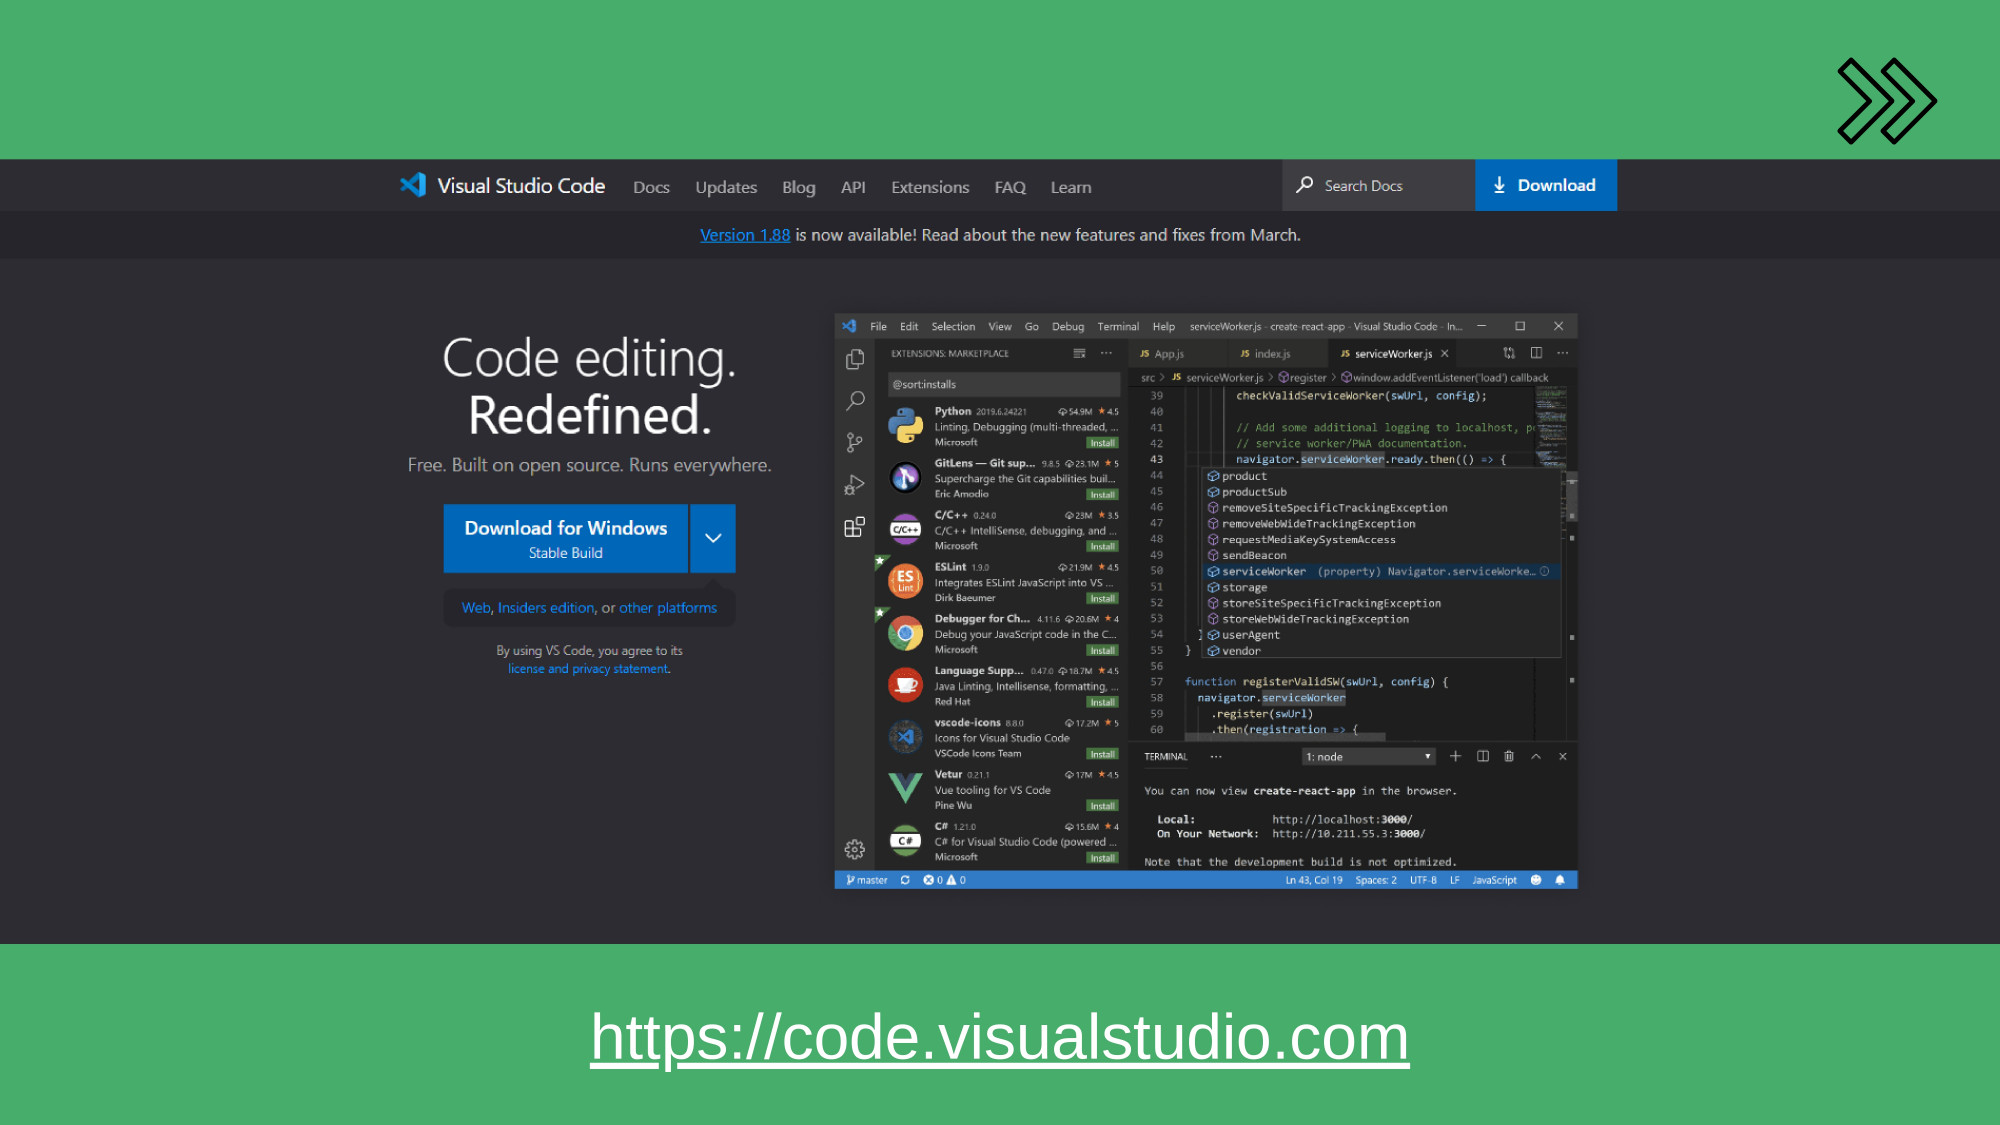
Task: Click the Open Changes icon in the editor toolbar
Action: pyautogui.click(x=1509, y=353)
